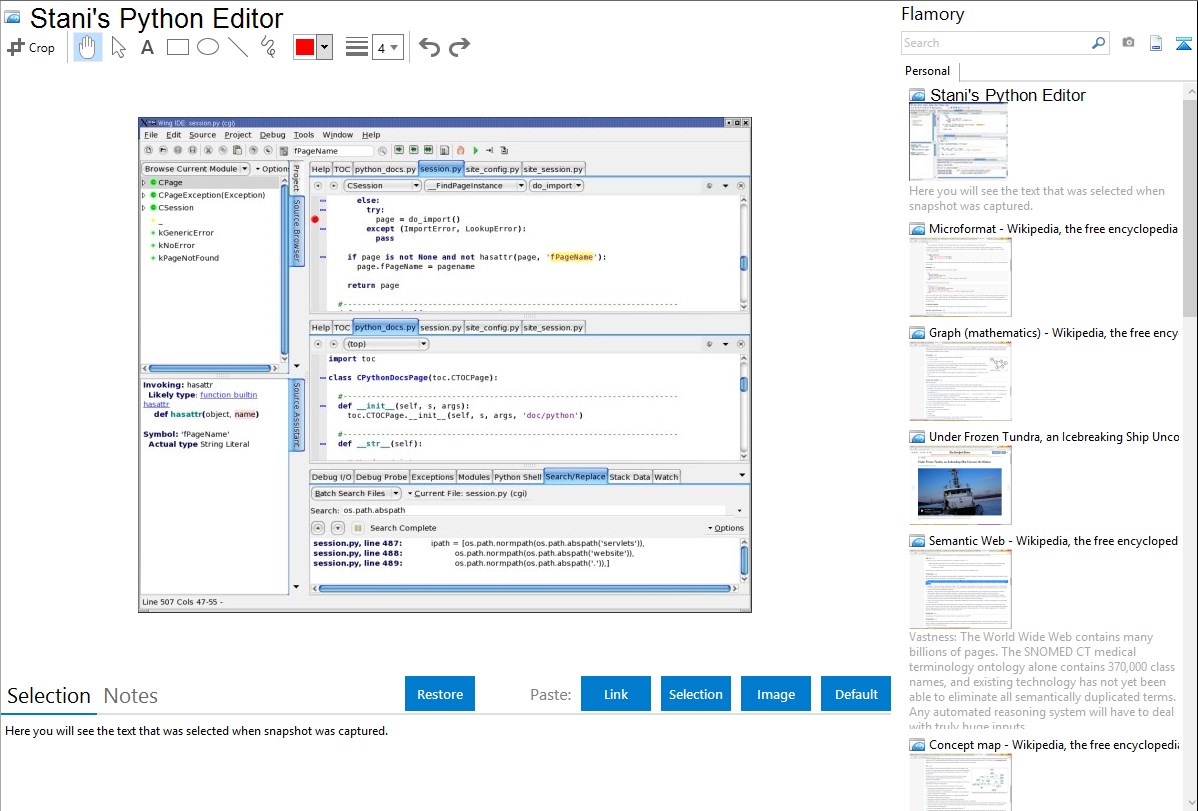Undo the last annotation
The height and width of the screenshot is (811, 1198).
point(429,47)
